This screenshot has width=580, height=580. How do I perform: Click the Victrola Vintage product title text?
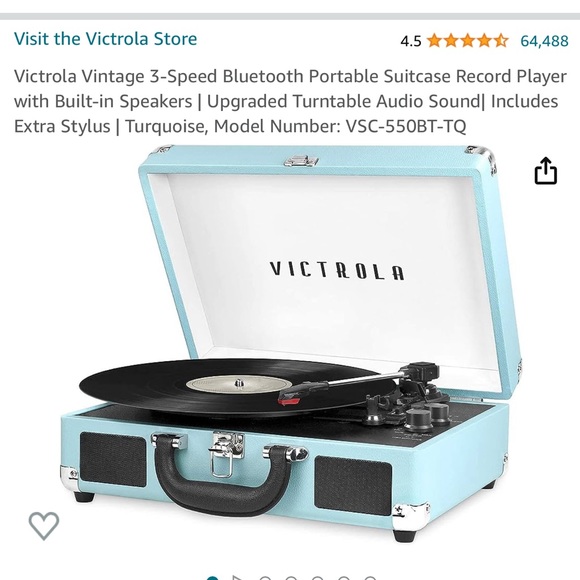pos(290,101)
